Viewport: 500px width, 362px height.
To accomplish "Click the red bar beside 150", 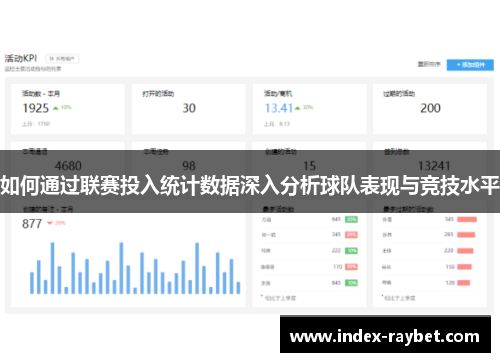I will tap(464, 267).
